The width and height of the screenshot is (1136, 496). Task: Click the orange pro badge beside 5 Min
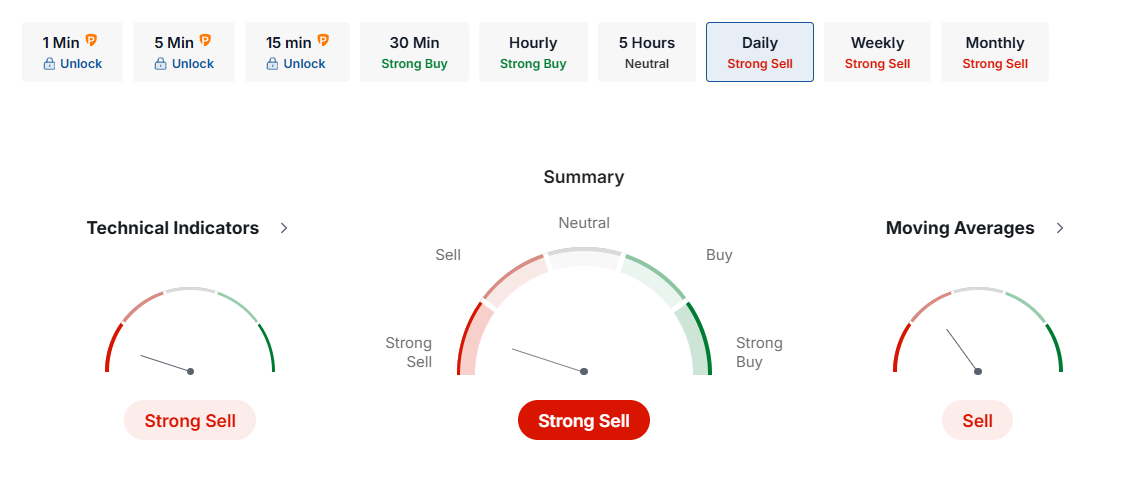pyautogui.click(x=205, y=41)
